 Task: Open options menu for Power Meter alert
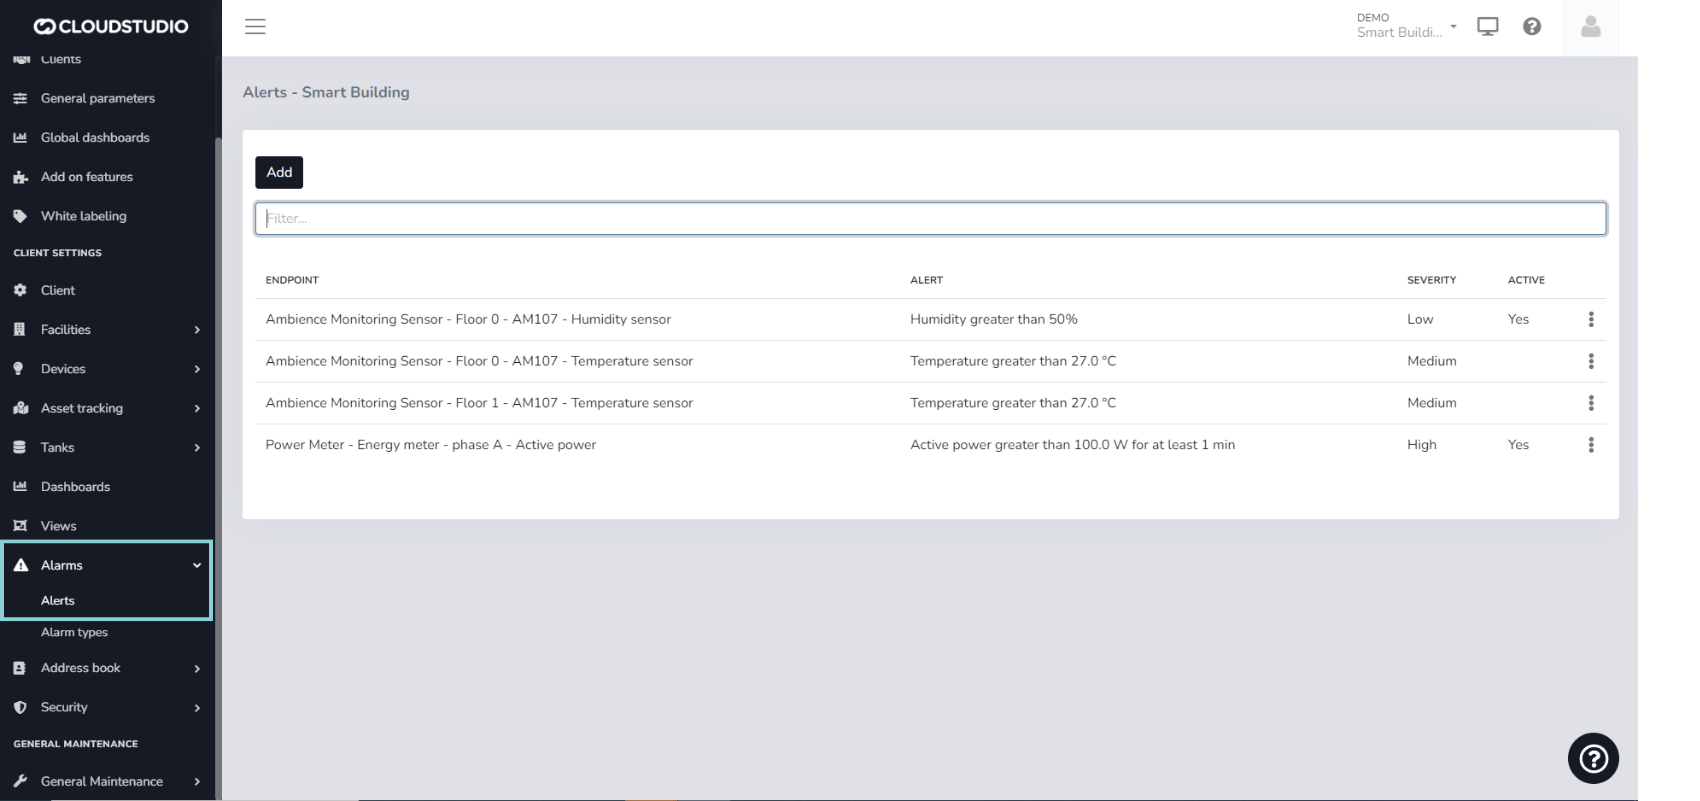pyautogui.click(x=1590, y=445)
